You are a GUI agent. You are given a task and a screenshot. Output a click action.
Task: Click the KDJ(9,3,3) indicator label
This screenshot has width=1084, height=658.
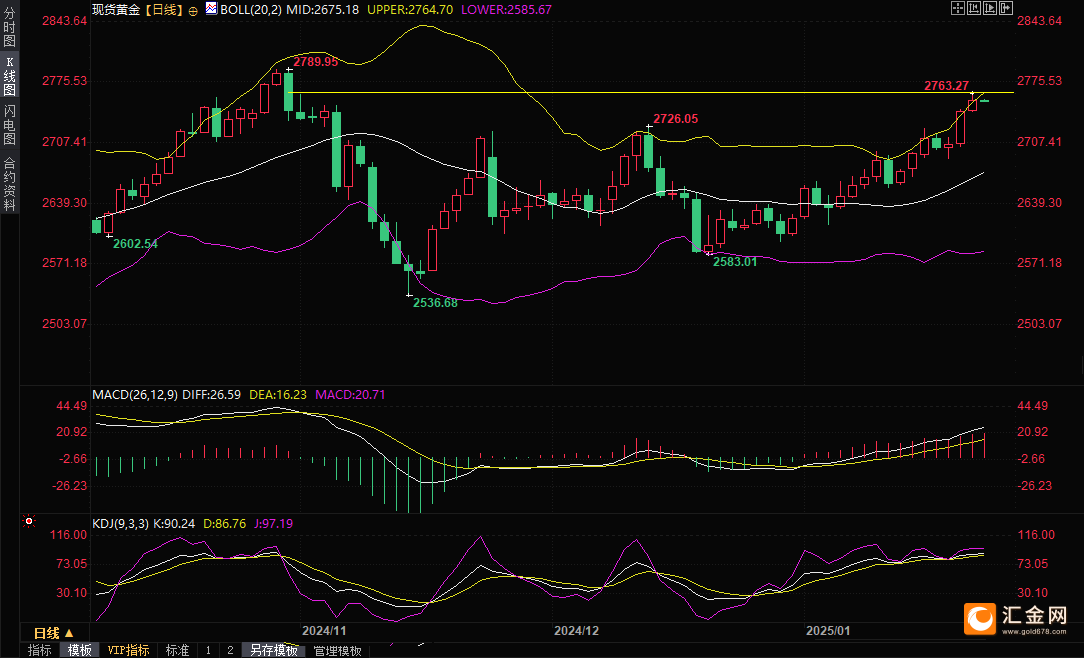pyautogui.click(x=120, y=523)
